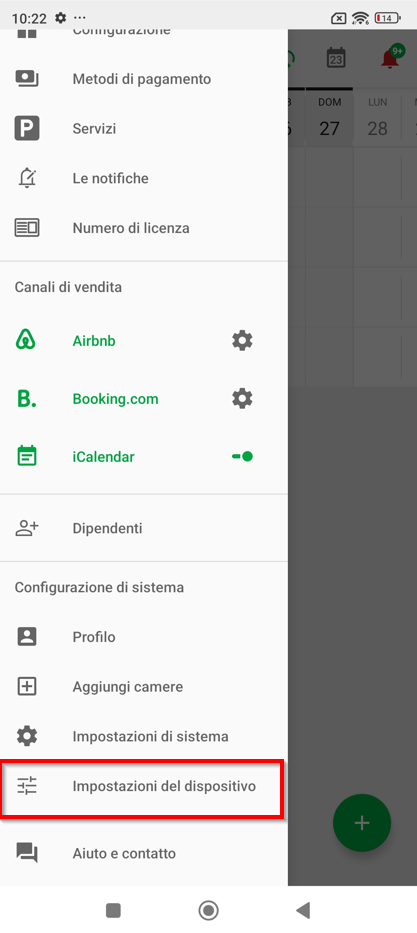Open the red notification bell
Screen dimensions: 417x933
click(391, 58)
